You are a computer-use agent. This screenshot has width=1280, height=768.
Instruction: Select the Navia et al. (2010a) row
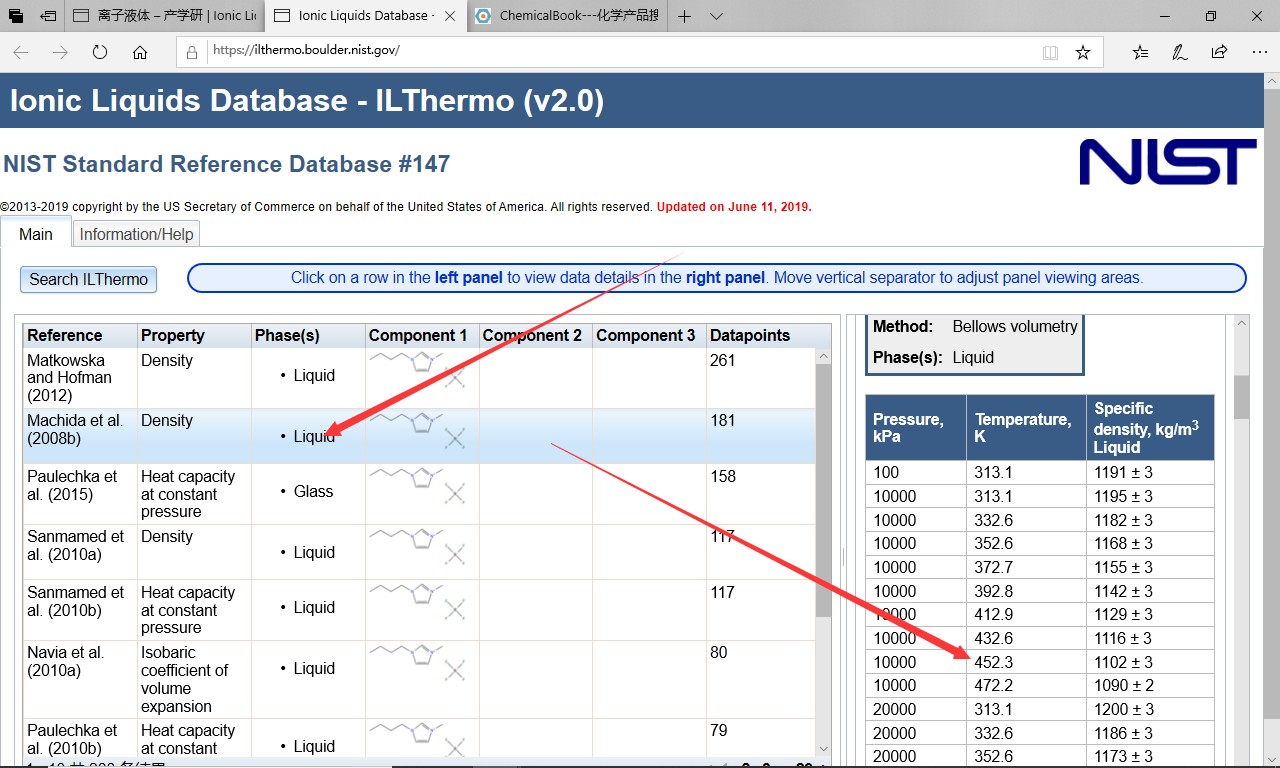[x=419, y=679]
